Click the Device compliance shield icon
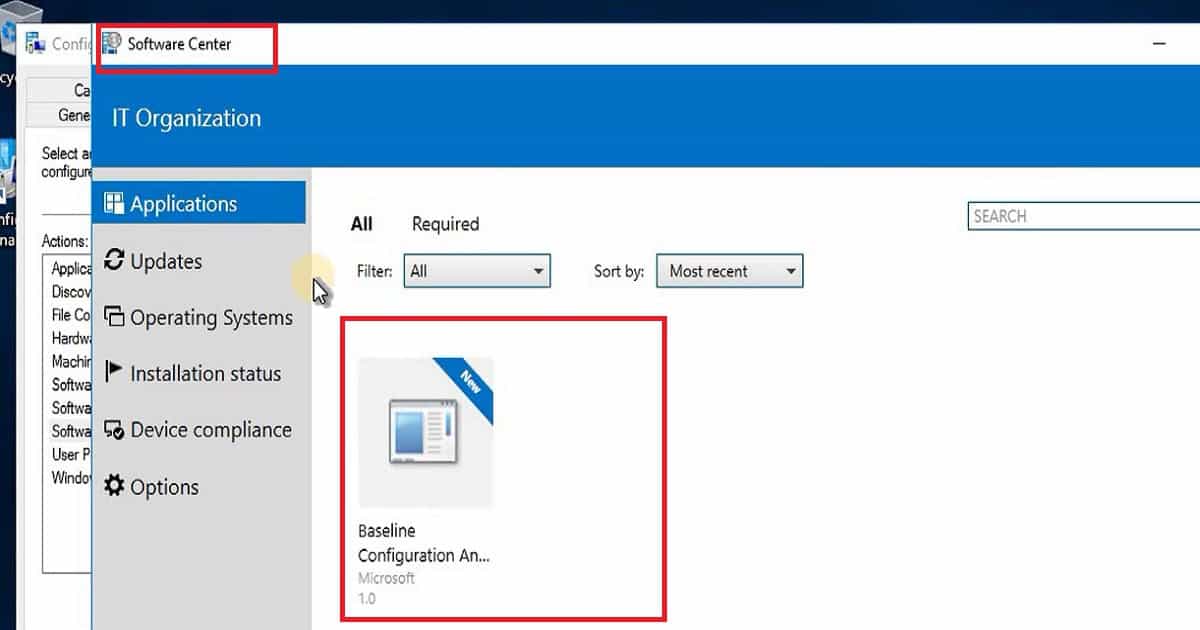This screenshot has height=630, width=1200. coord(114,430)
